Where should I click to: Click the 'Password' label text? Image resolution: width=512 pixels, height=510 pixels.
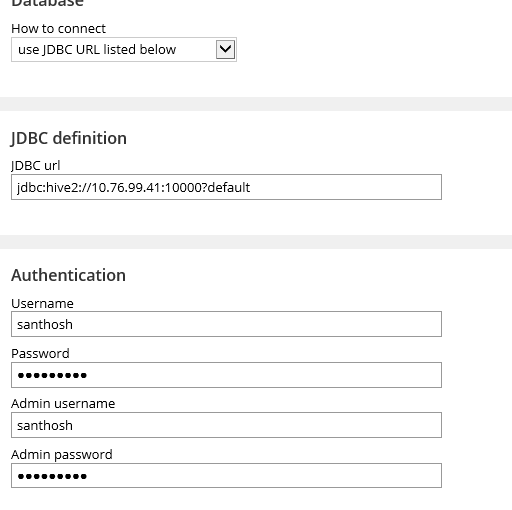click(x=40, y=354)
